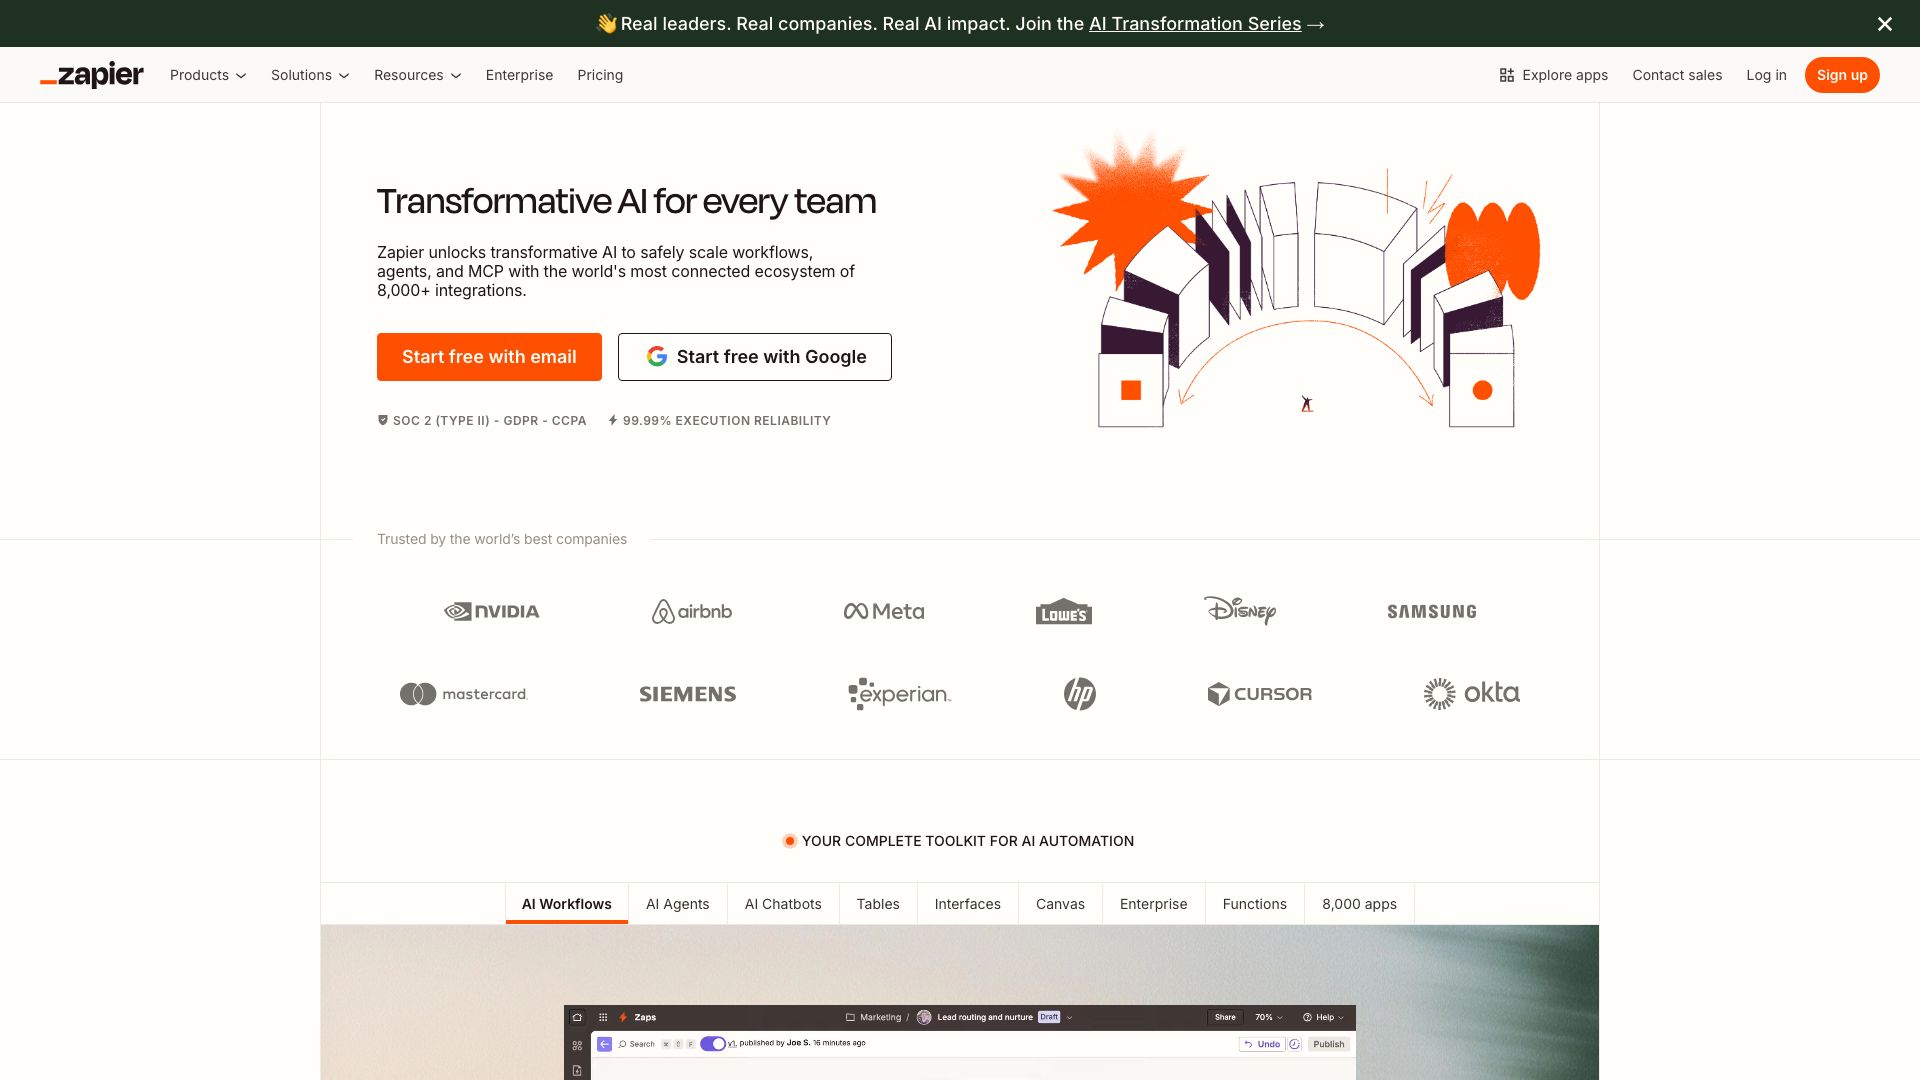Dismiss the announcement banner with the X
Viewport: 1920px width, 1080px height.
click(1884, 23)
